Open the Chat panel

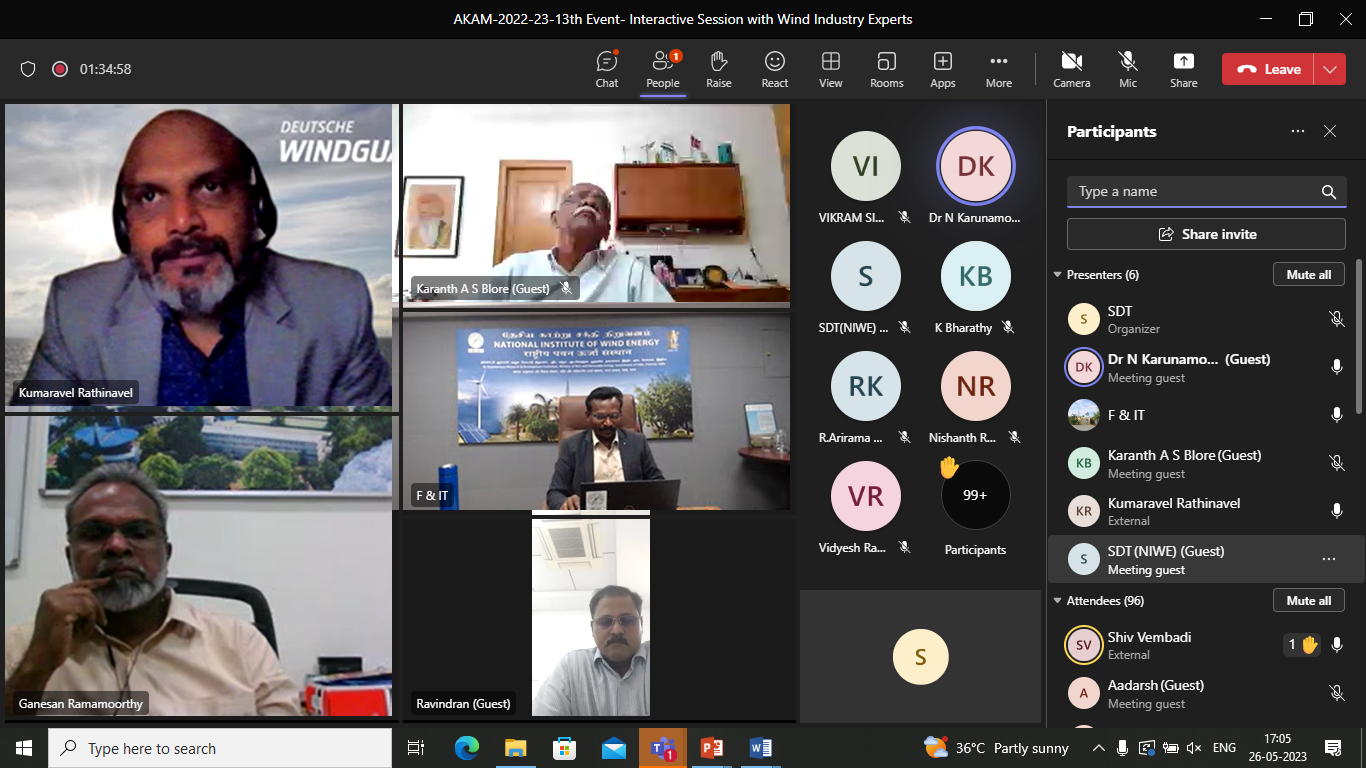(607, 69)
